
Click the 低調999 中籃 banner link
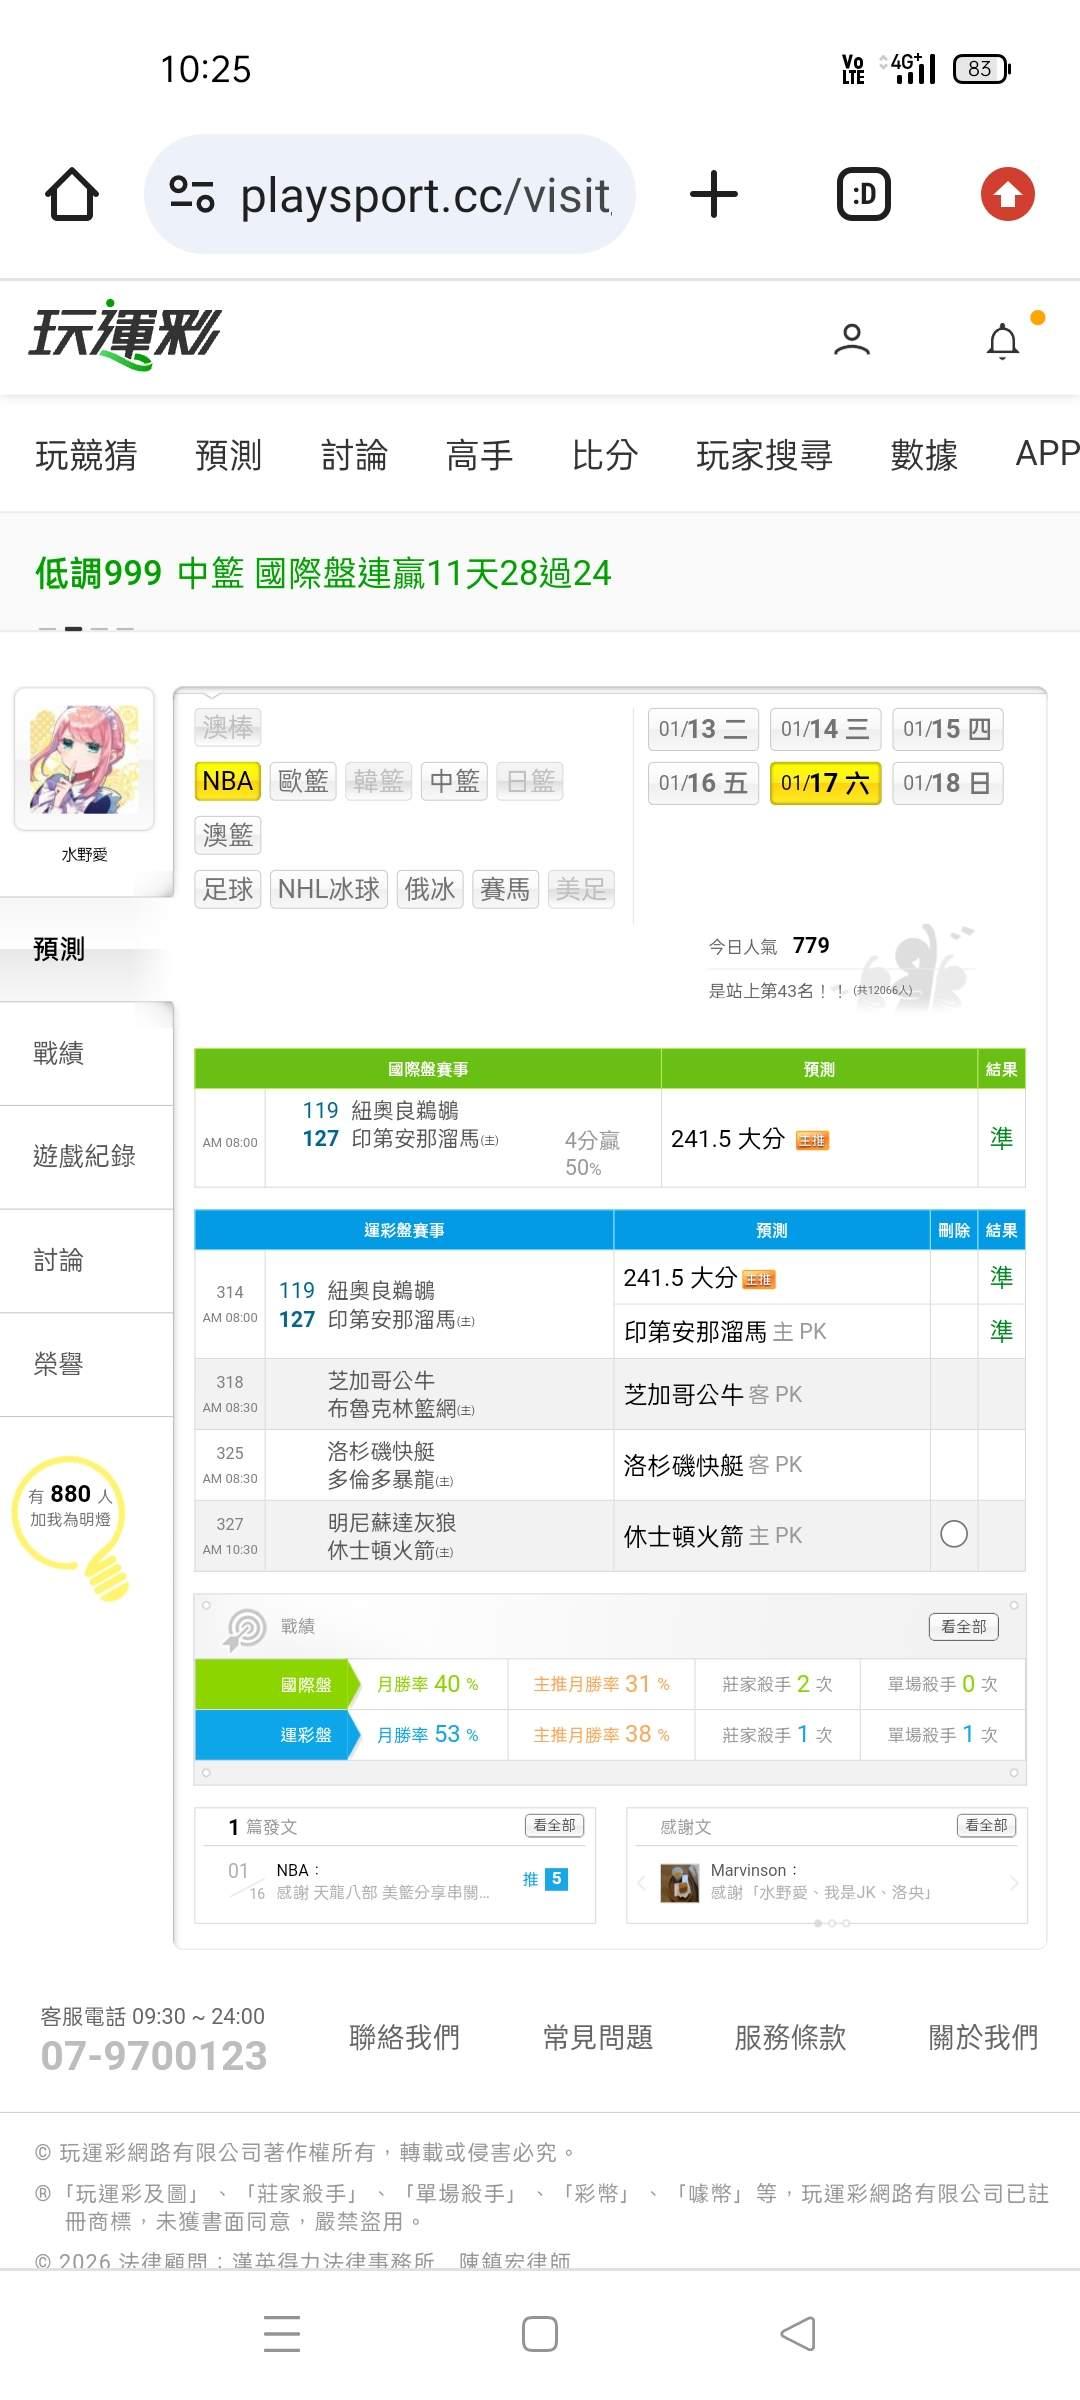[323, 573]
